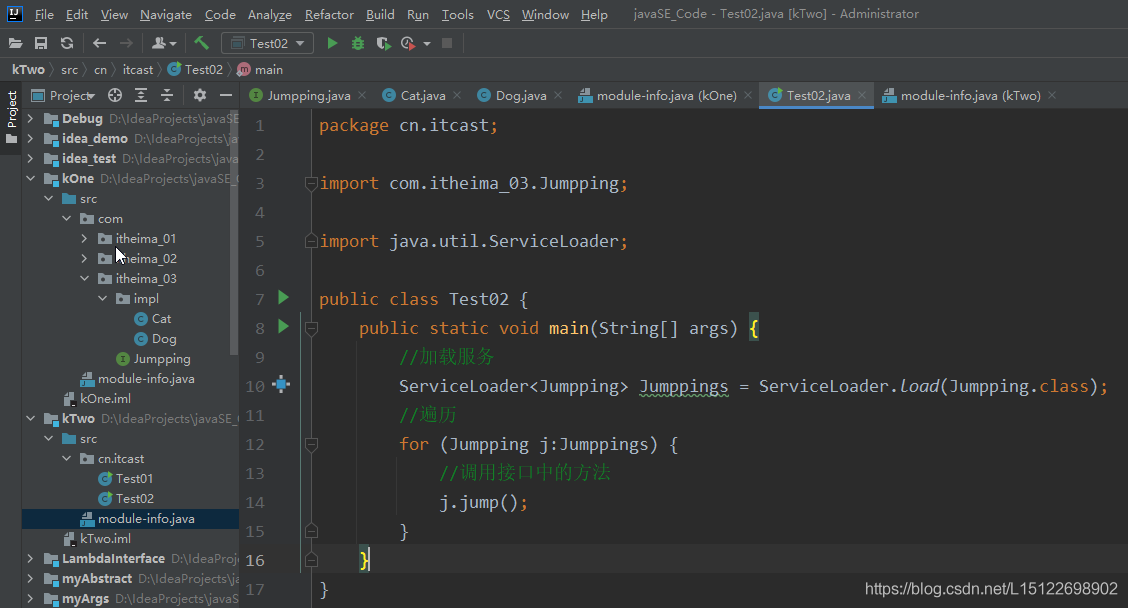Click the locate-in-project target icon
Image resolution: width=1128 pixels, height=608 pixels.
point(115,95)
